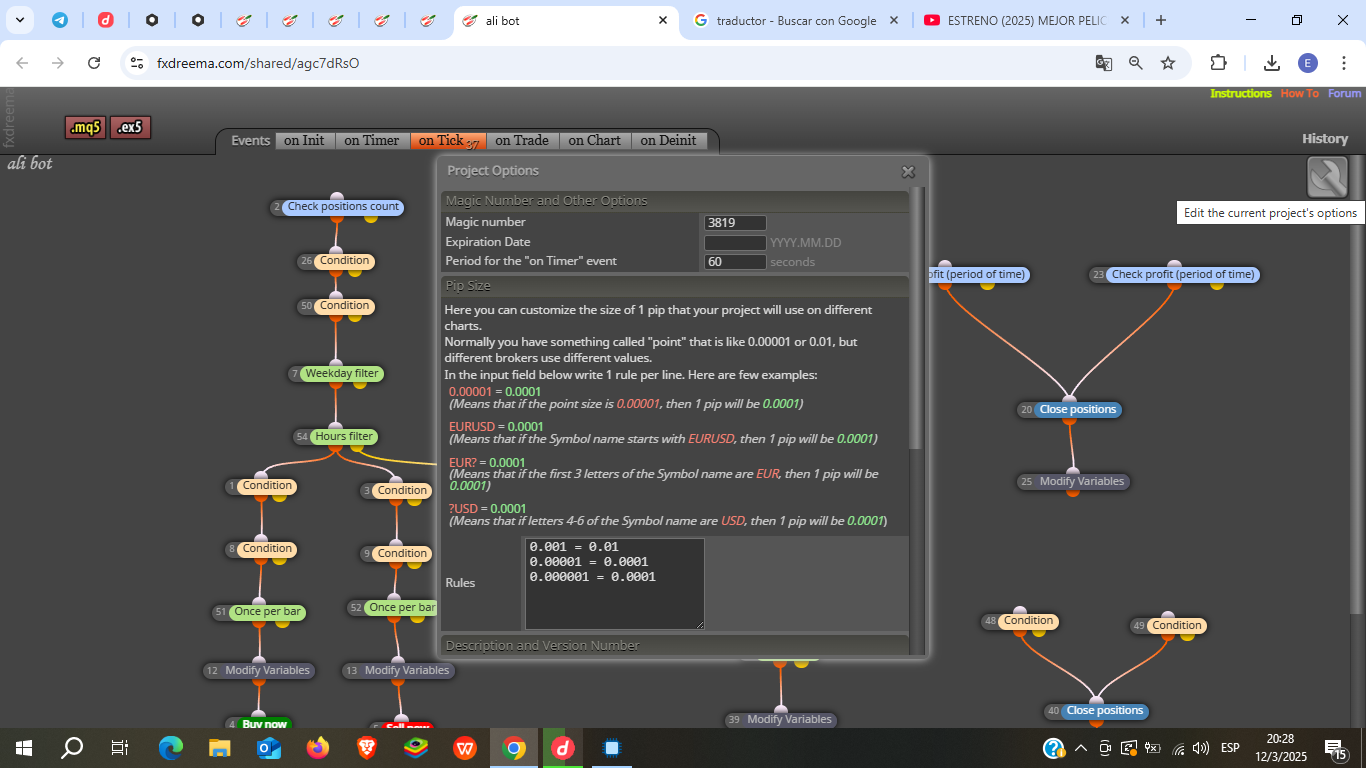
Task: Open a new browser tab
Action: pos(1160,20)
